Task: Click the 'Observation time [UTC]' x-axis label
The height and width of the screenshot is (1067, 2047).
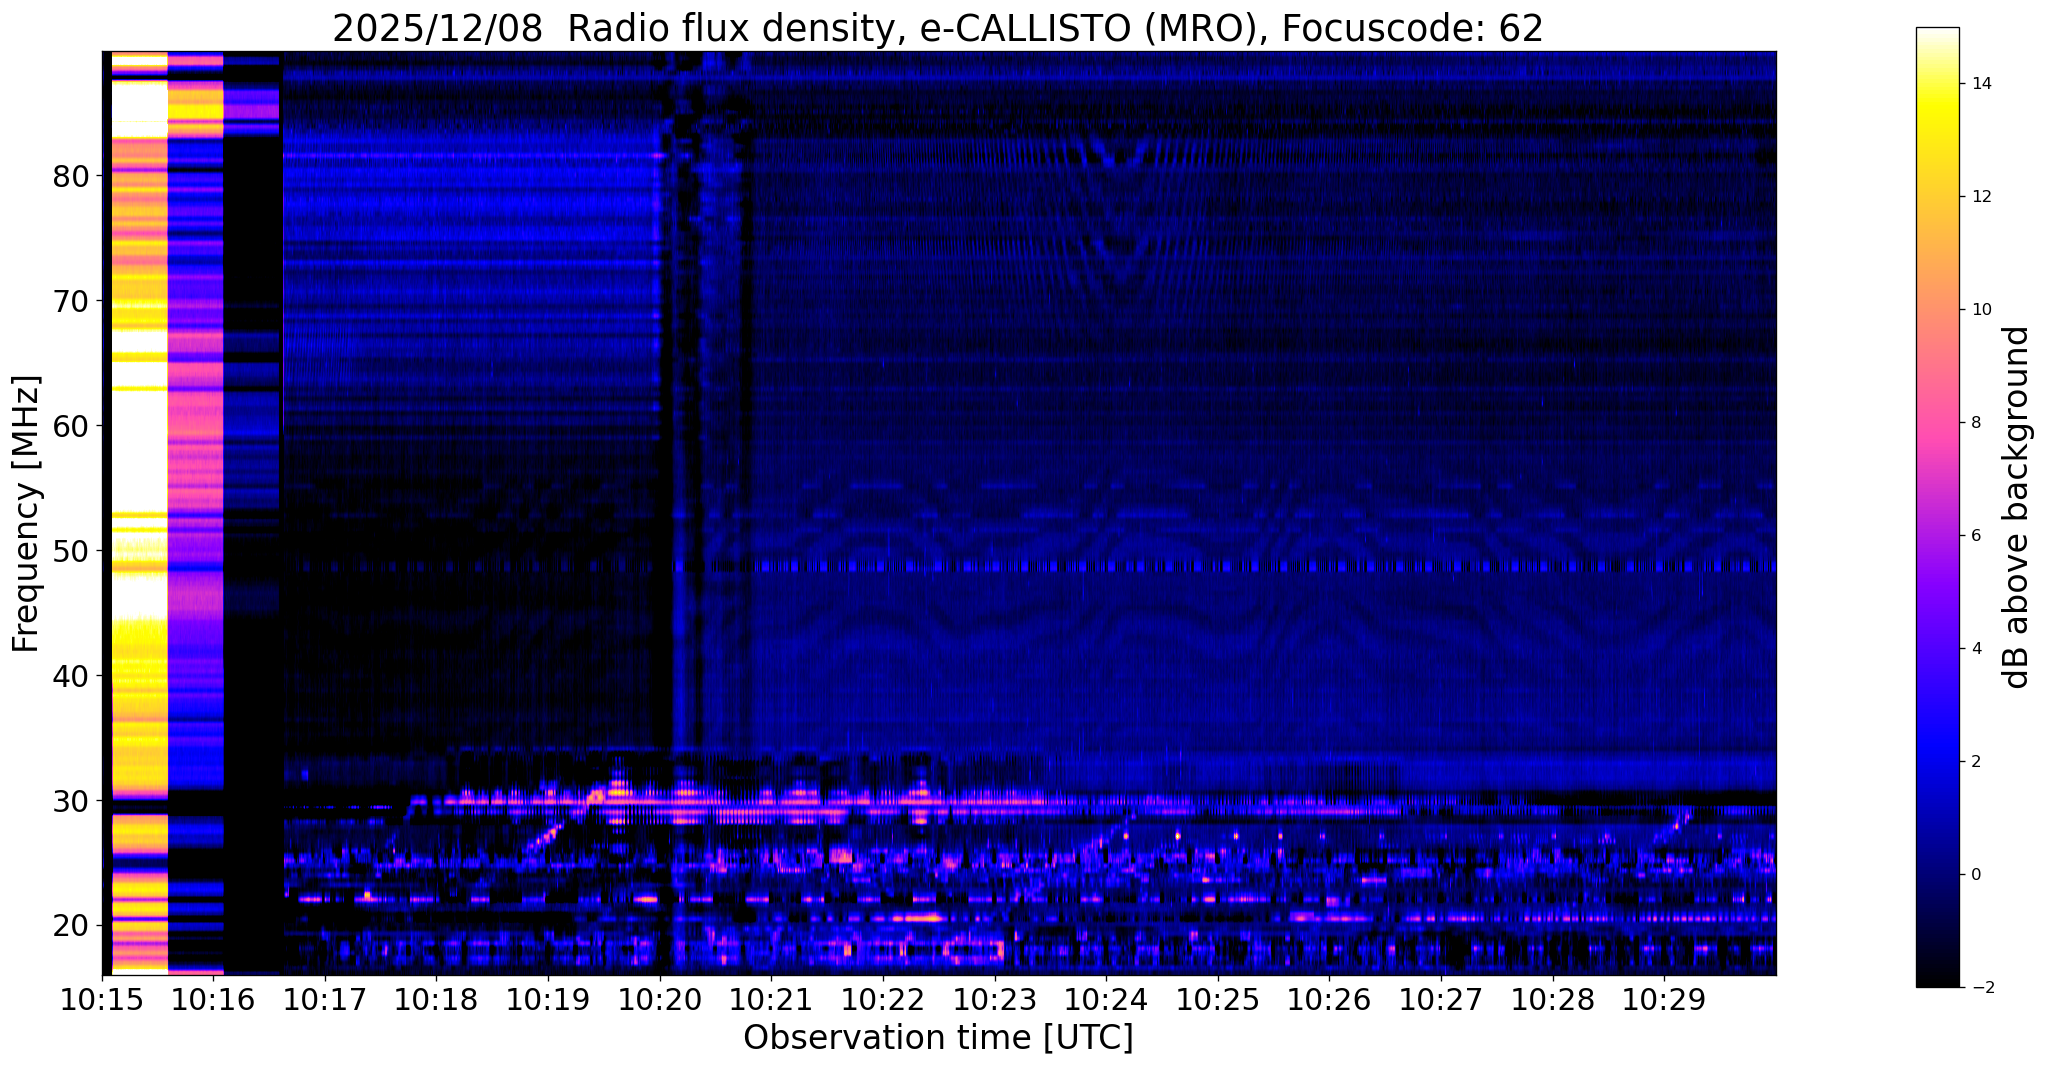Action: click(x=938, y=1038)
